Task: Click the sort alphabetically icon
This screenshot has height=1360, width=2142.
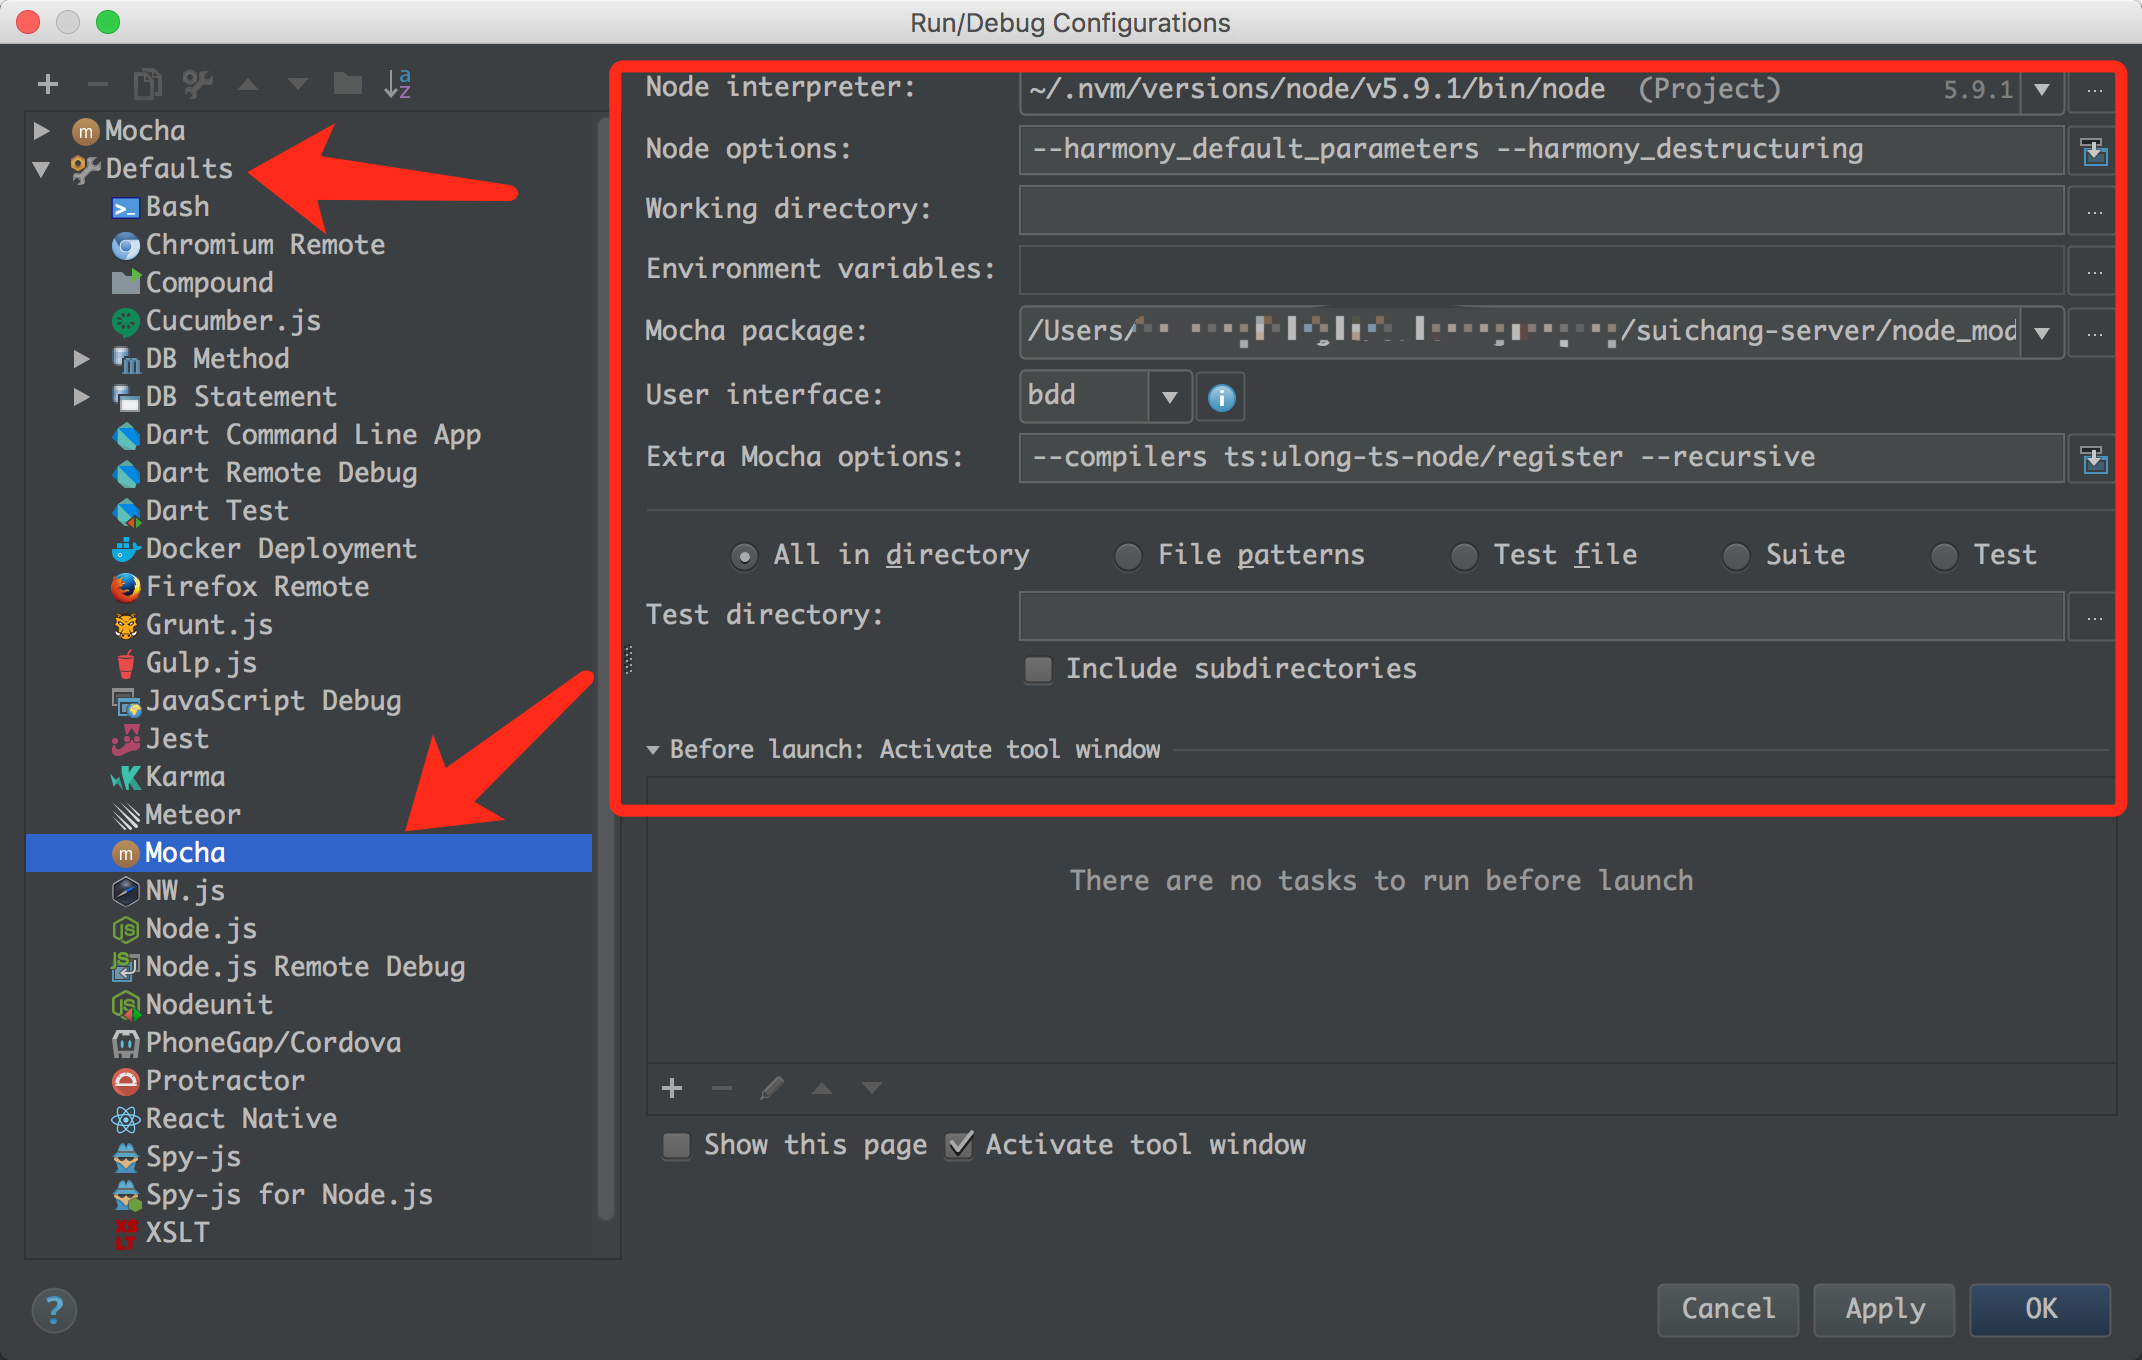Action: click(x=397, y=84)
